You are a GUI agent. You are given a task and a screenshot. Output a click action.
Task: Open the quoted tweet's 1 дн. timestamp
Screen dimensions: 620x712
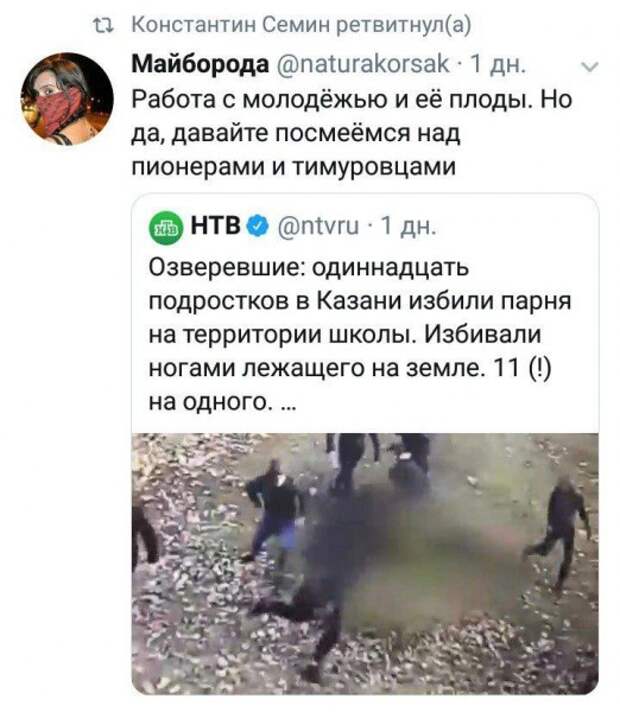click(408, 226)
